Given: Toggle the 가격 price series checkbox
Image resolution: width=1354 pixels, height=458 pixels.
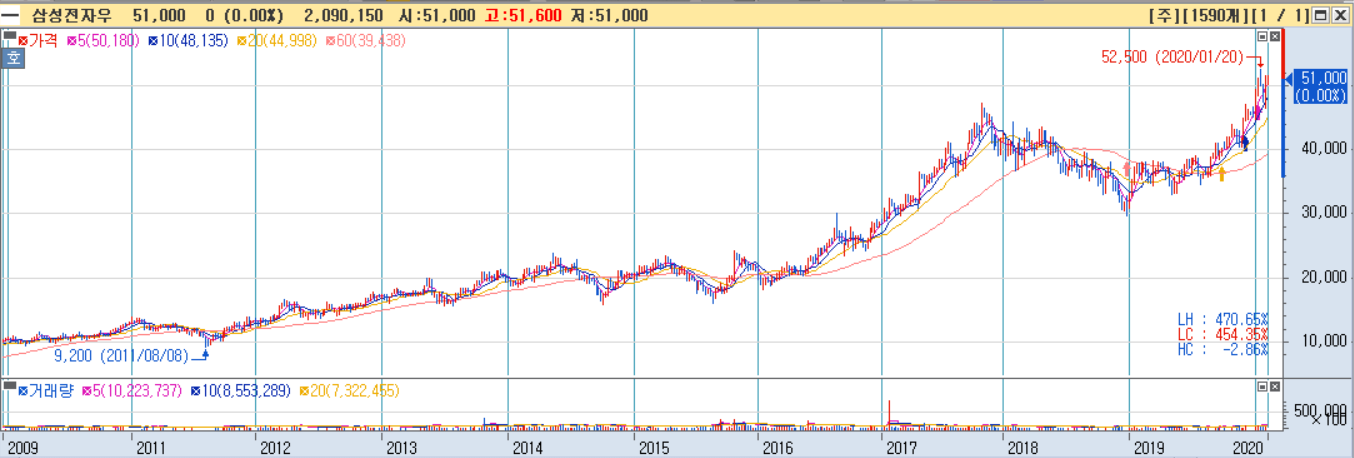Looking at the screenshot, I should pyautogui.click(x=22, y=40).
